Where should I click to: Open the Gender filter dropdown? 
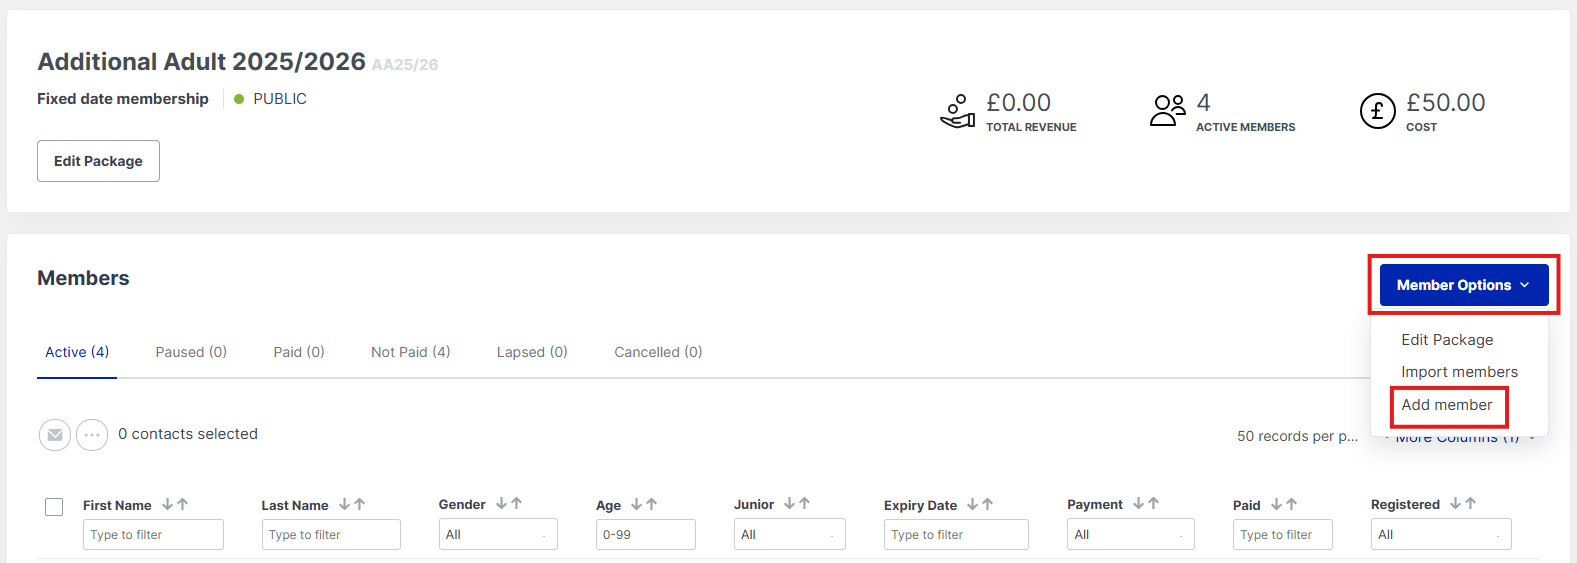497,535
